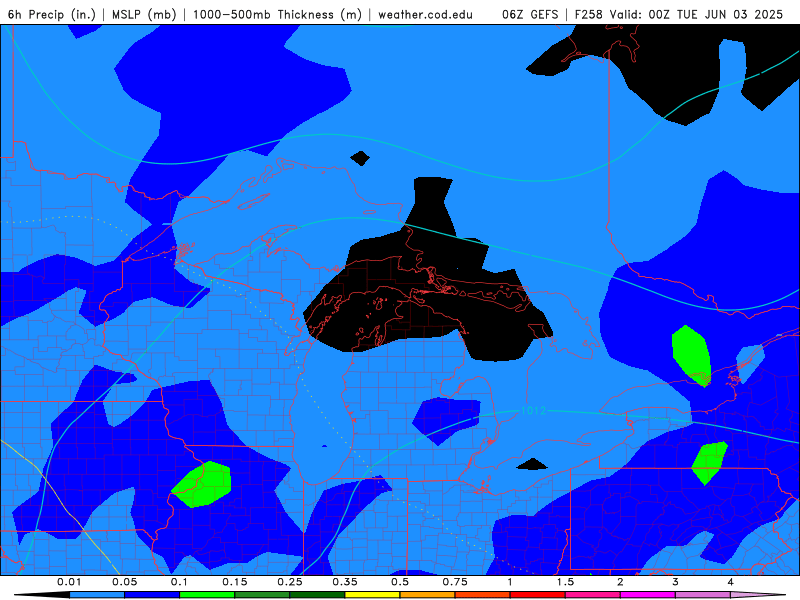Click the '0.35' legend value
The height and width of the screenshot is (600, 800).
[x=345, y=582]
